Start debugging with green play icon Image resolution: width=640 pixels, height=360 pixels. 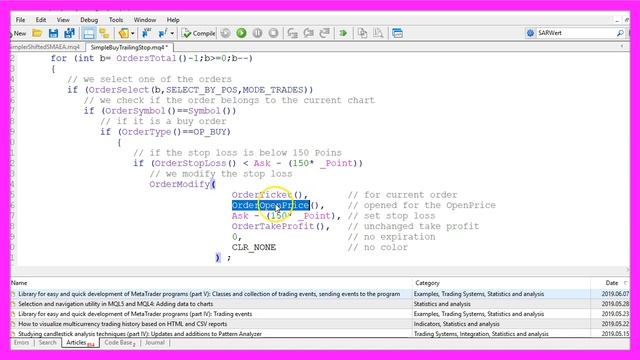[241, 33]
